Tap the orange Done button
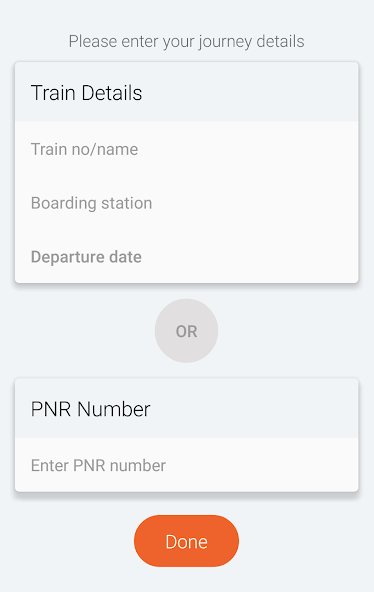 (x=186, y=541)
